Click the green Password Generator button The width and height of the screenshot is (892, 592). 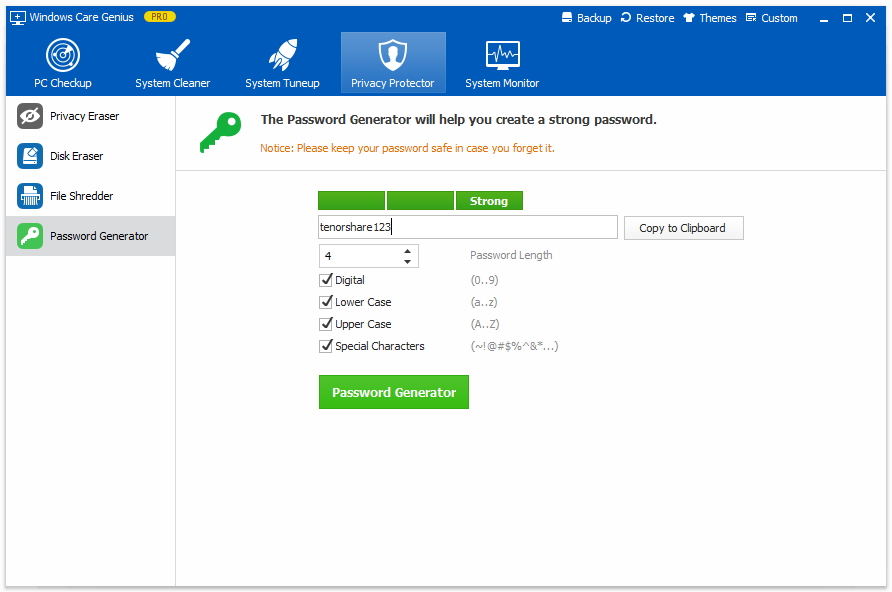(394, 392)
